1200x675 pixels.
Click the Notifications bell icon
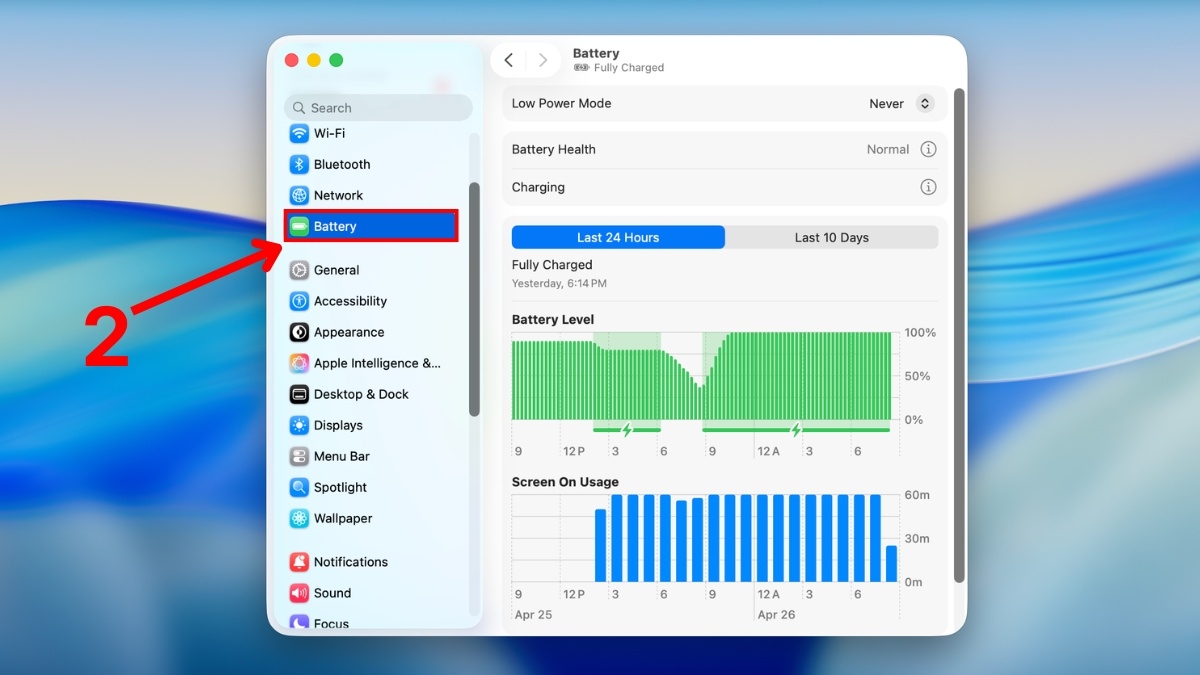point(299,562)
